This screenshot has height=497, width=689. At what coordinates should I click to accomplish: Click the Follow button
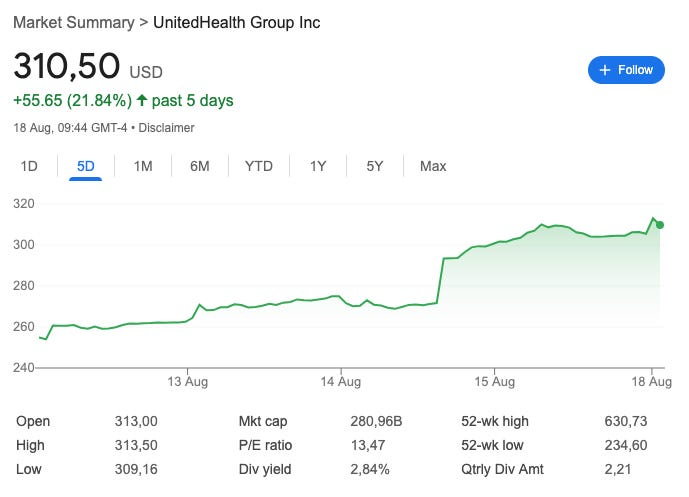[626, 70]
